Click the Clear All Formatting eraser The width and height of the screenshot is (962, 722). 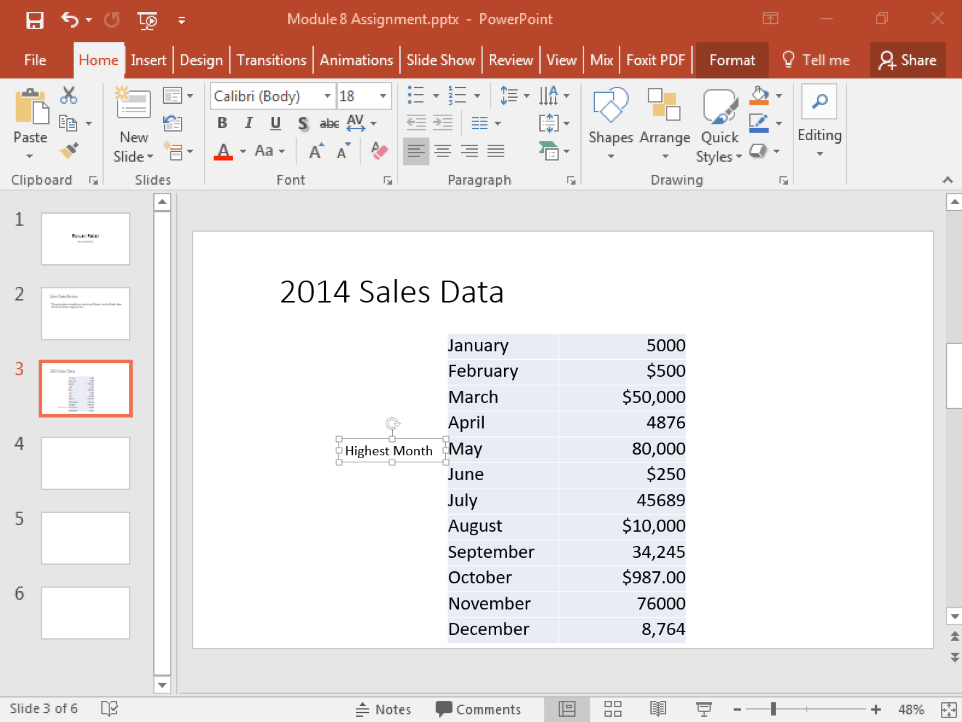pos(379,151)
